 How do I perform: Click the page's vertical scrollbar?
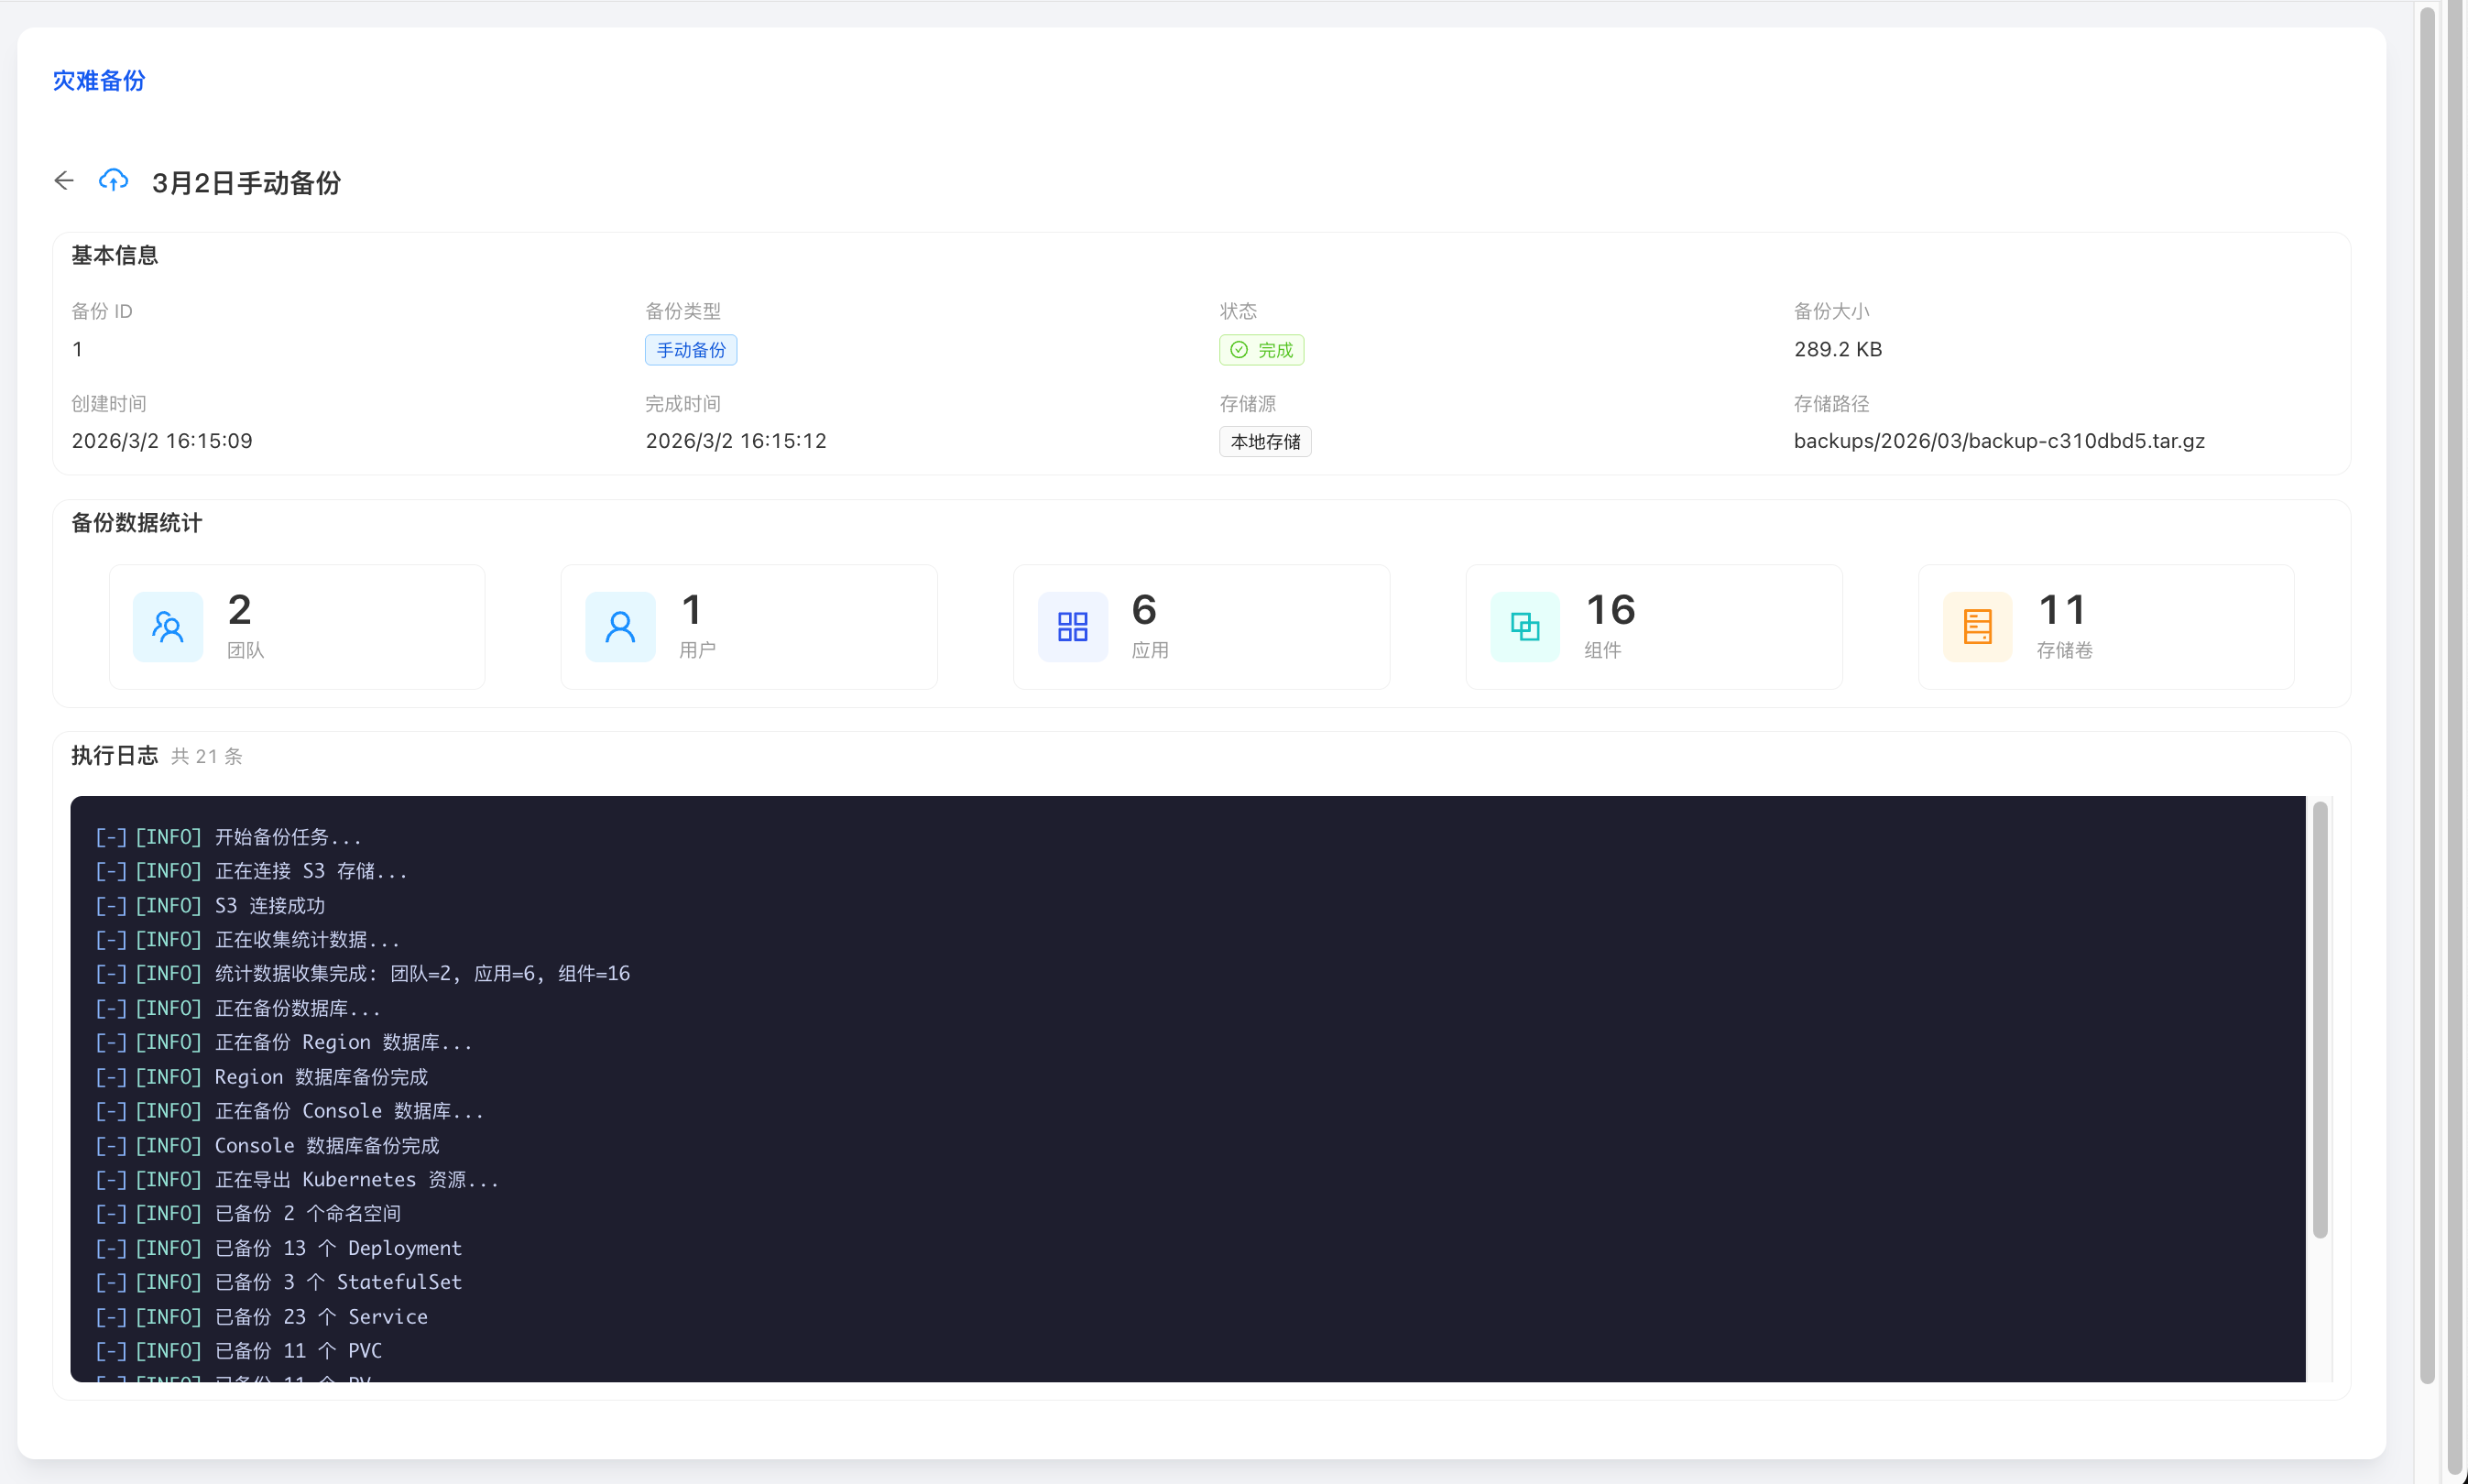[x=2426, y=700]
